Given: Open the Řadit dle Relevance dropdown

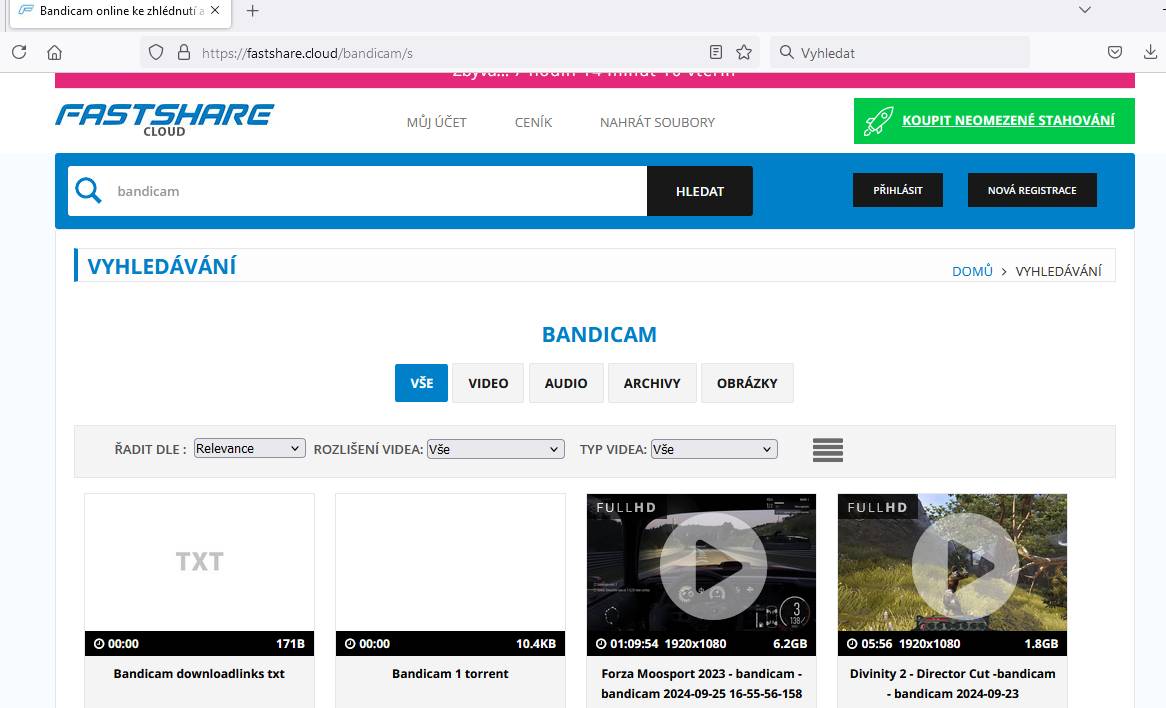Looking at the screenshot, I should pyautogui.click(x=249, y=448).
